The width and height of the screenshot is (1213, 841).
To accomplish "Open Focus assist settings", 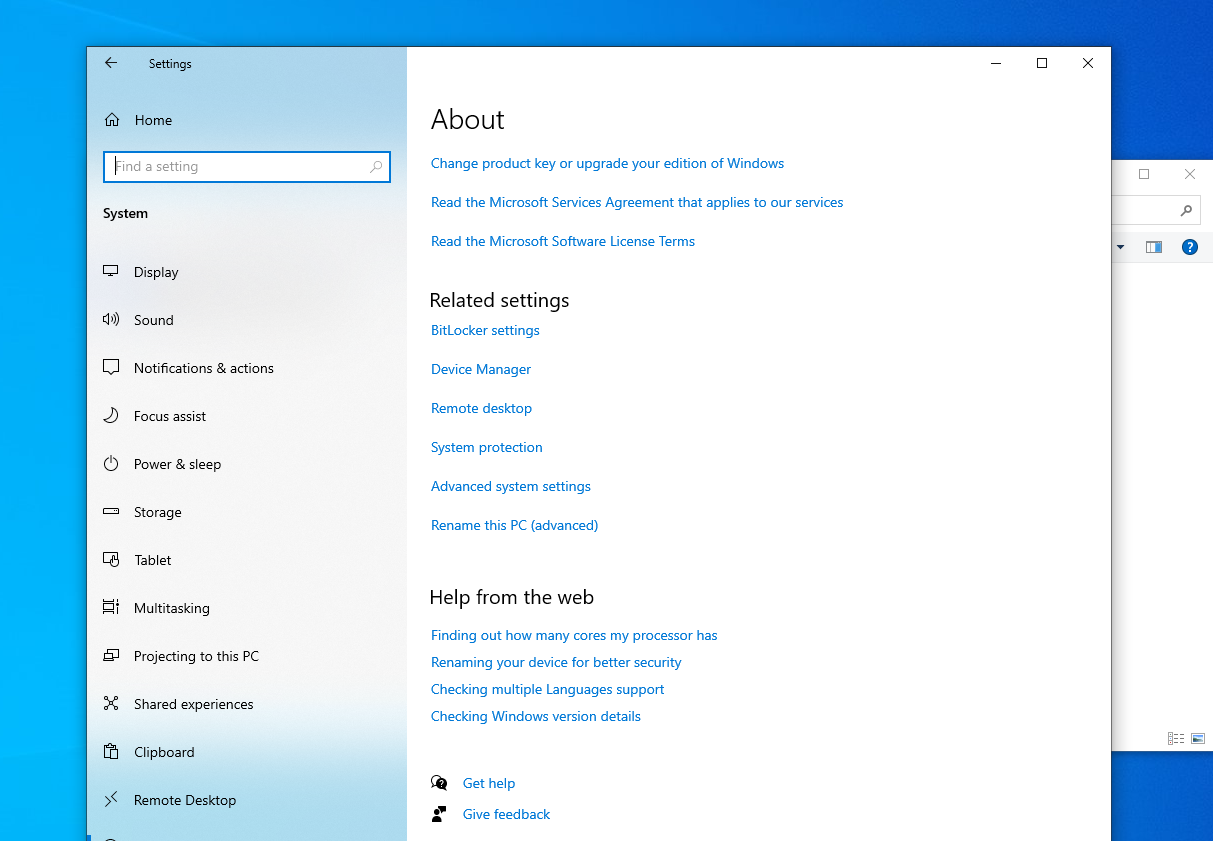I will pyautogui.click(x=169, y=416).
